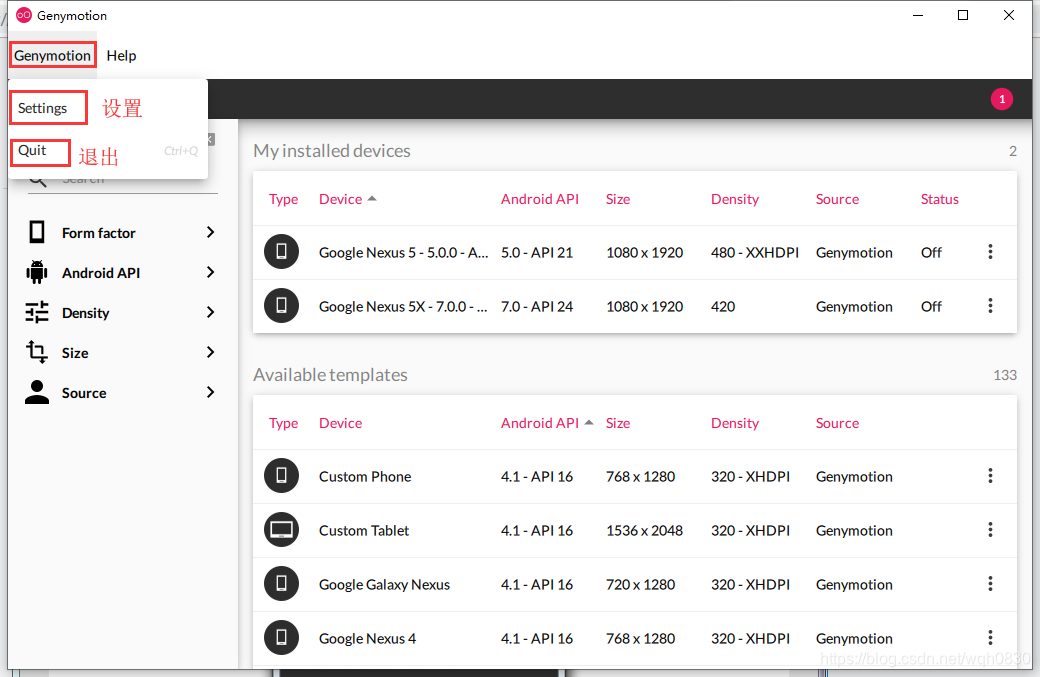Select the Size filter label
The width and height of the screenshot is (1040, 677).
click(75, 353)
